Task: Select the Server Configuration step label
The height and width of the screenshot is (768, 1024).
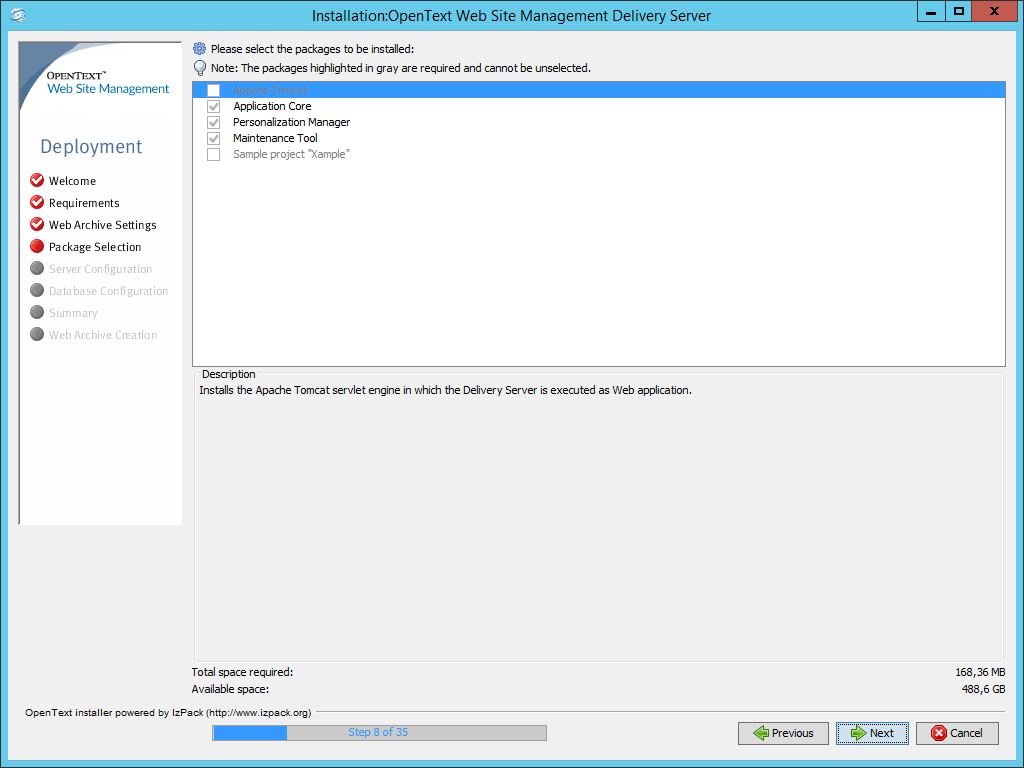Action: pos(101,269)
